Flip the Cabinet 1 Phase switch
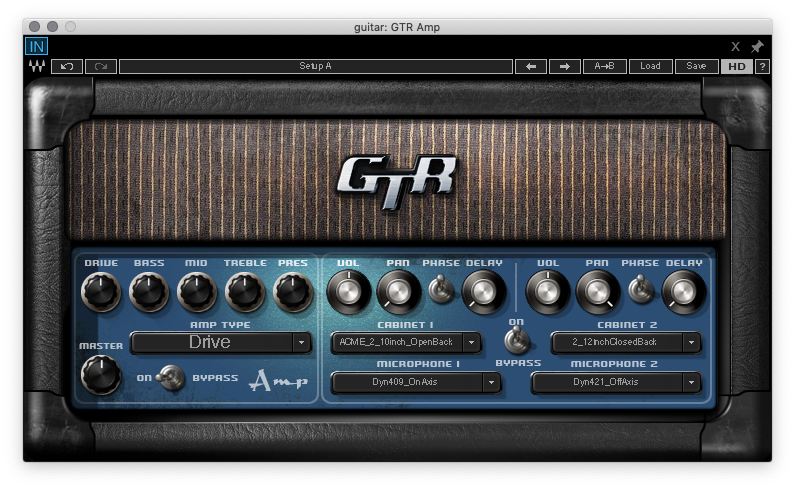The width and height of the screenshot is (795, 489). [441, 290]
